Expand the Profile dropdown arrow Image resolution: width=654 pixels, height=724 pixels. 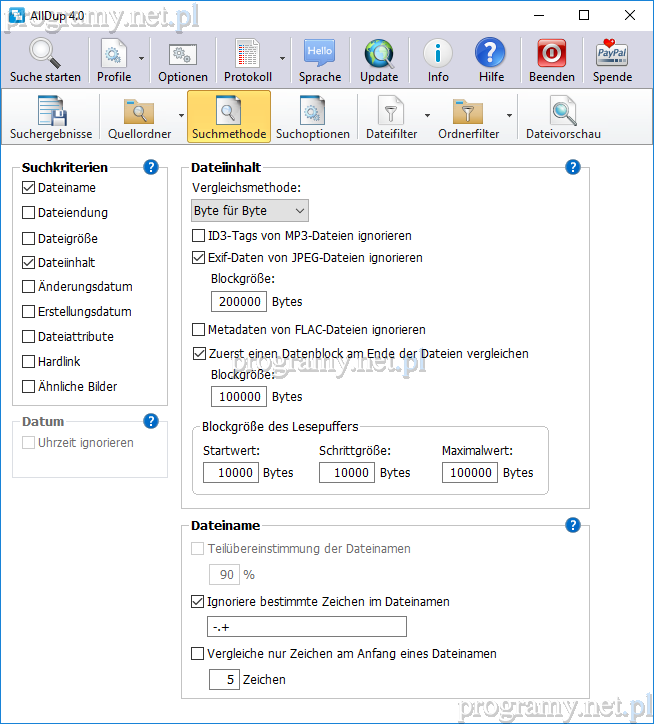click(141, 59)
